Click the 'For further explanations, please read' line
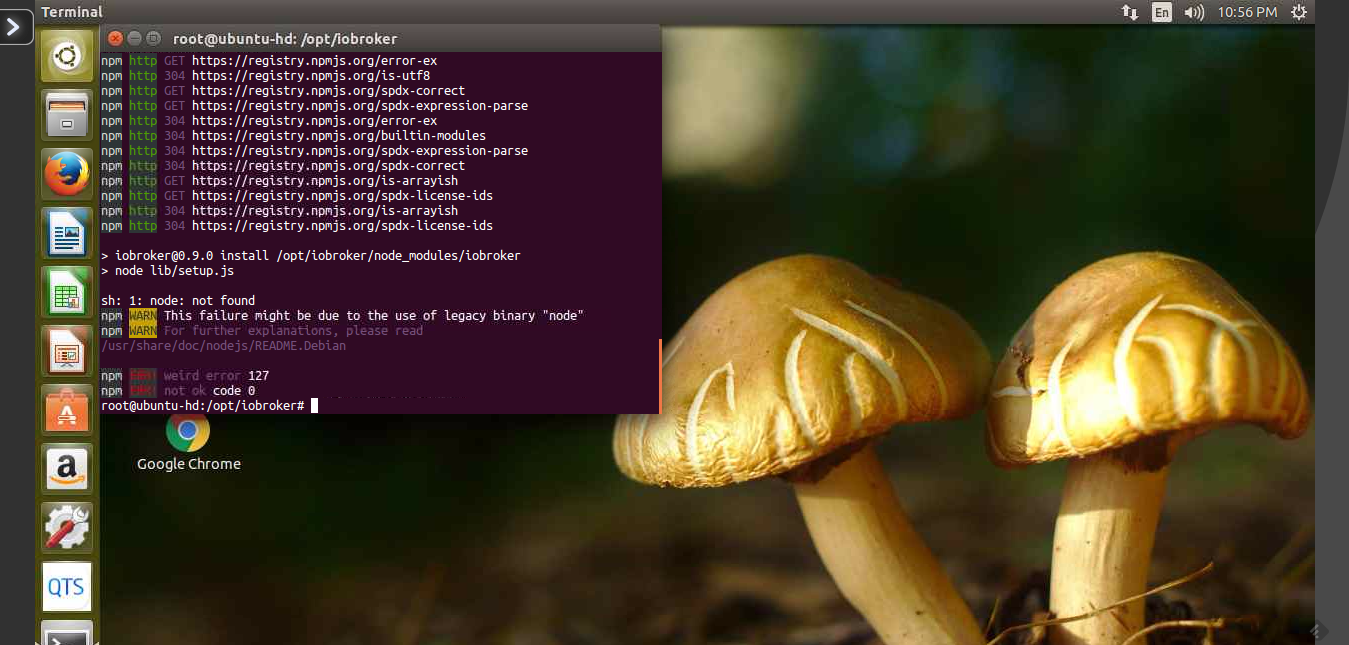1349x645 pixels. coord(262,331)
